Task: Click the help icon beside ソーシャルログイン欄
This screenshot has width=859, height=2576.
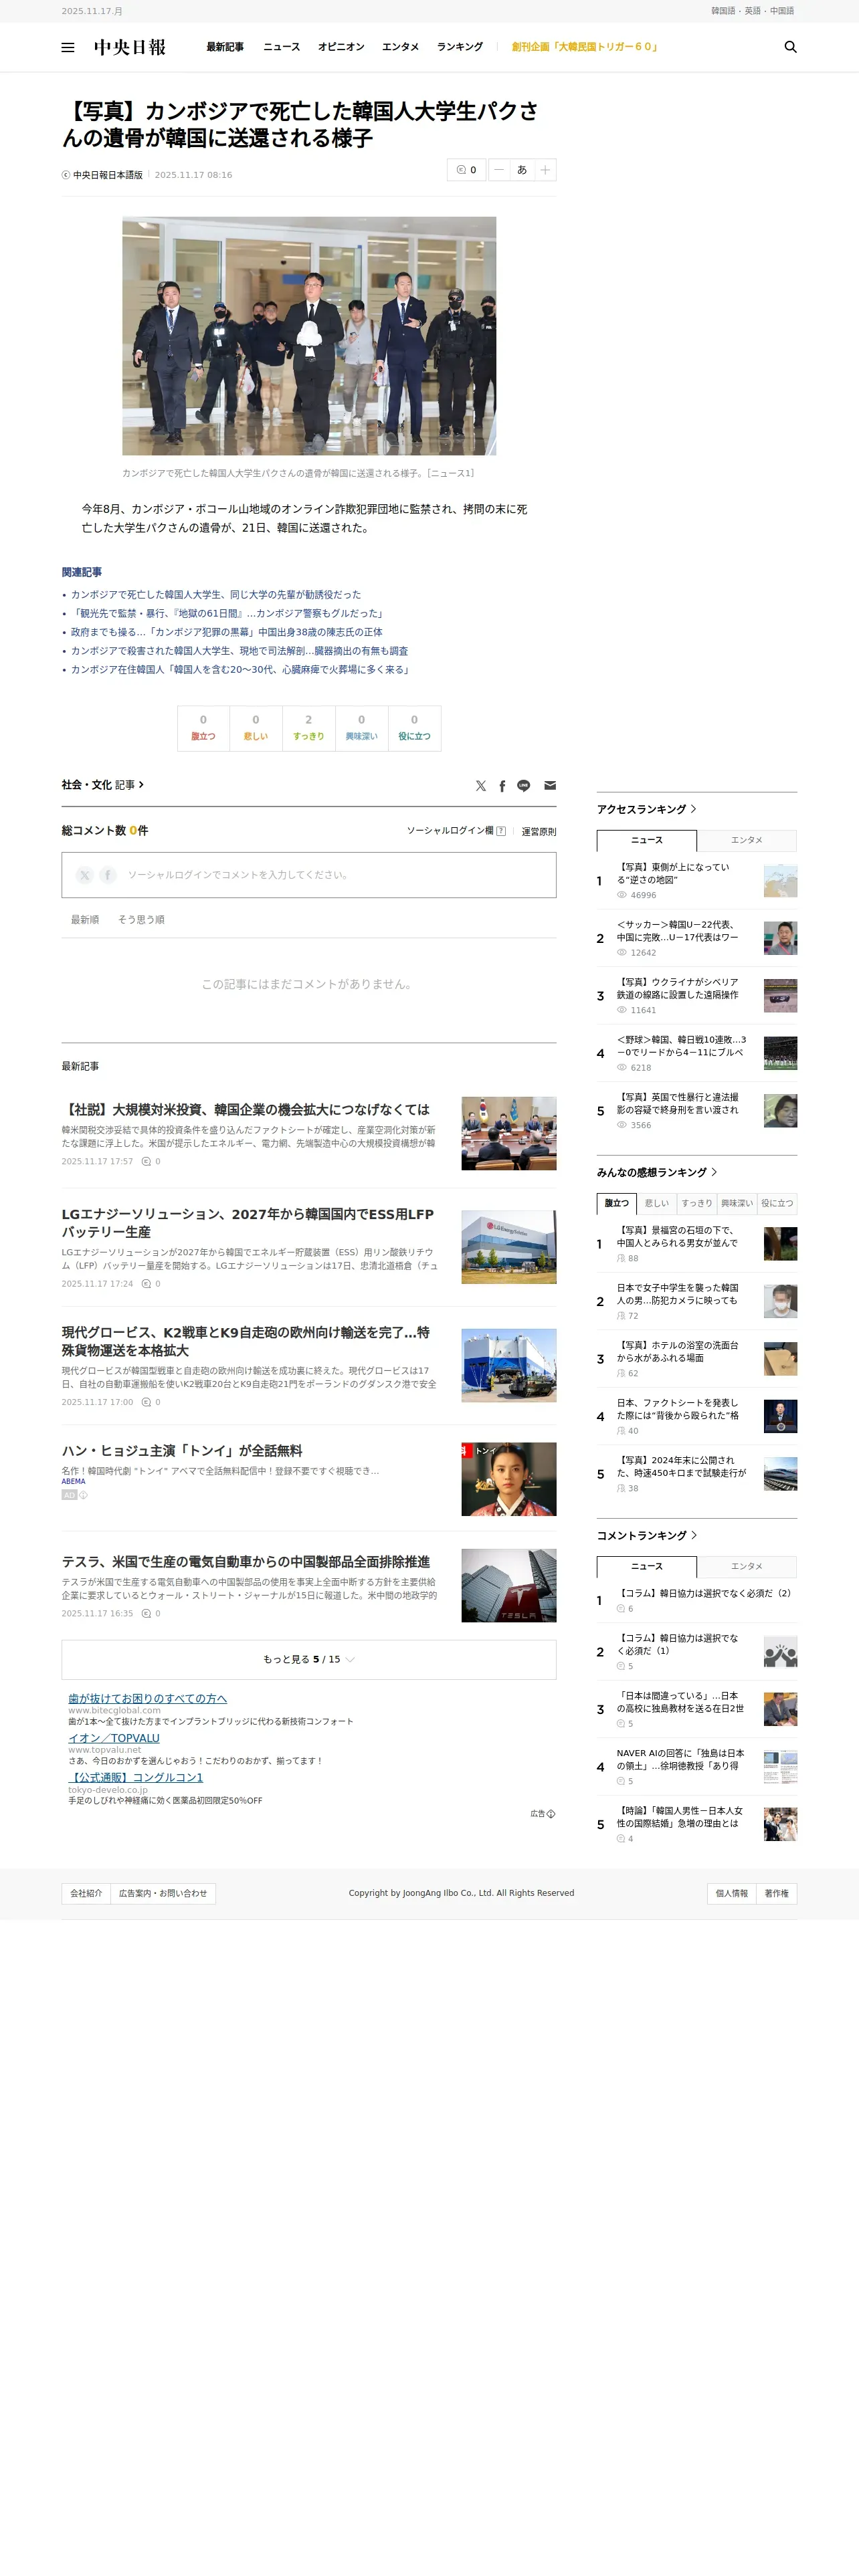Action: [501, 831]
